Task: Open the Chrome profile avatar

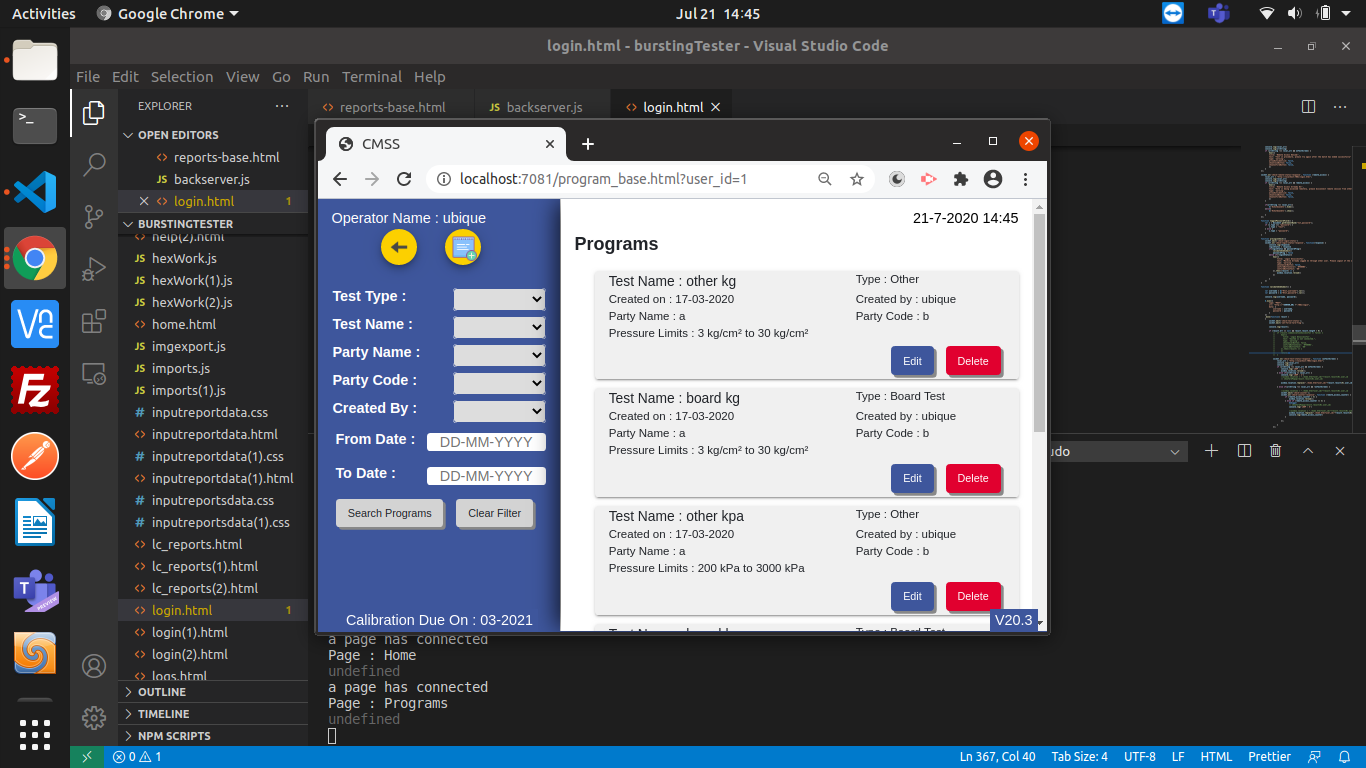Action: (x=992, y=178)
